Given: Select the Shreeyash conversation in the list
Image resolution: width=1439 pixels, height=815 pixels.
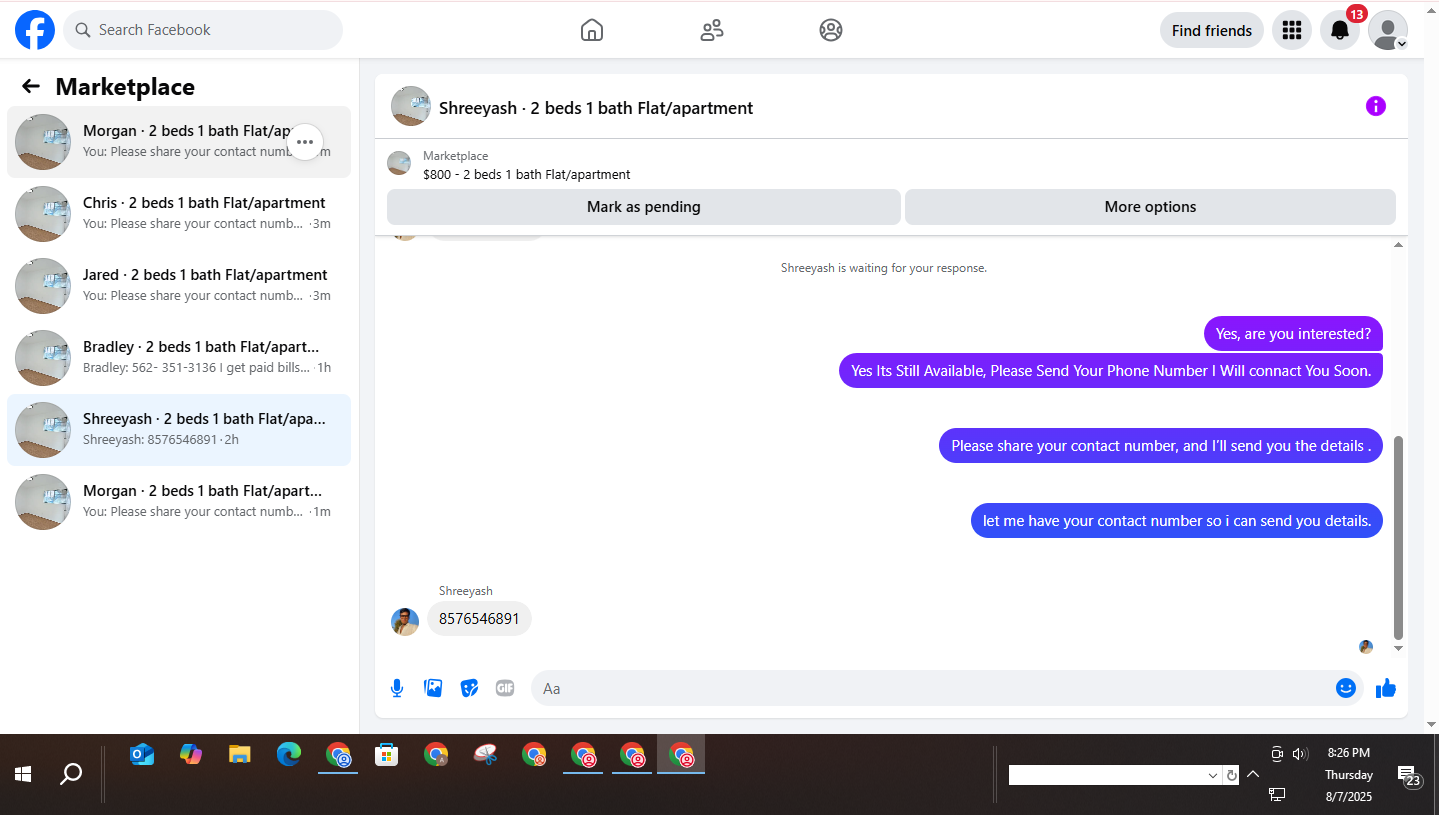Looking at the screenshot, I should (179, 430).
